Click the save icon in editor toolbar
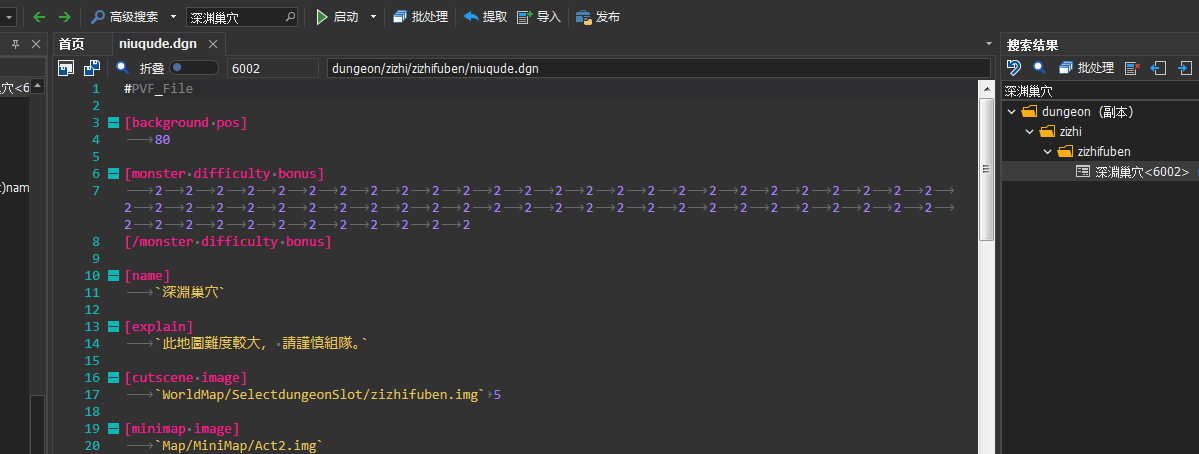This screenshot has width=1199, height=454. point(66,68)
